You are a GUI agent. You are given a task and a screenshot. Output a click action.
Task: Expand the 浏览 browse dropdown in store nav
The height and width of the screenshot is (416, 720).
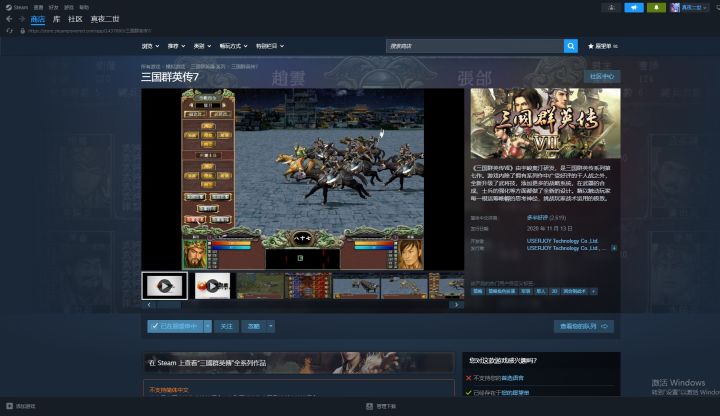tap(150, 46)
